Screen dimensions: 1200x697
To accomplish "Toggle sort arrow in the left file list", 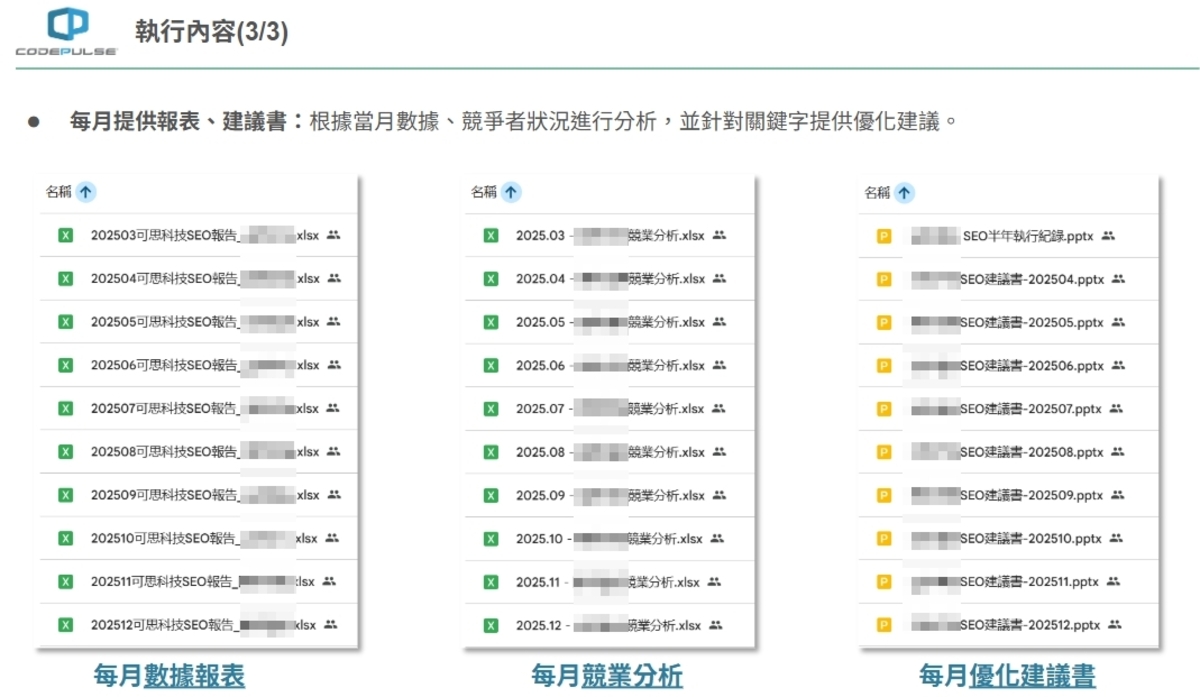I will tap(85, 192).
